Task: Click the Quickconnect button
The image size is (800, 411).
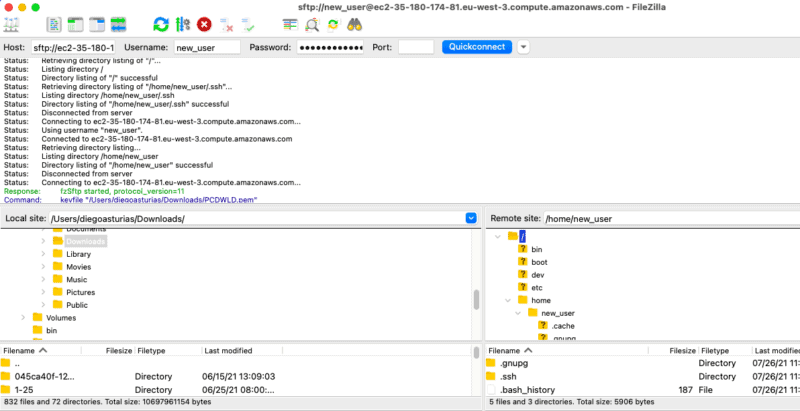Action: pos(477,47)
